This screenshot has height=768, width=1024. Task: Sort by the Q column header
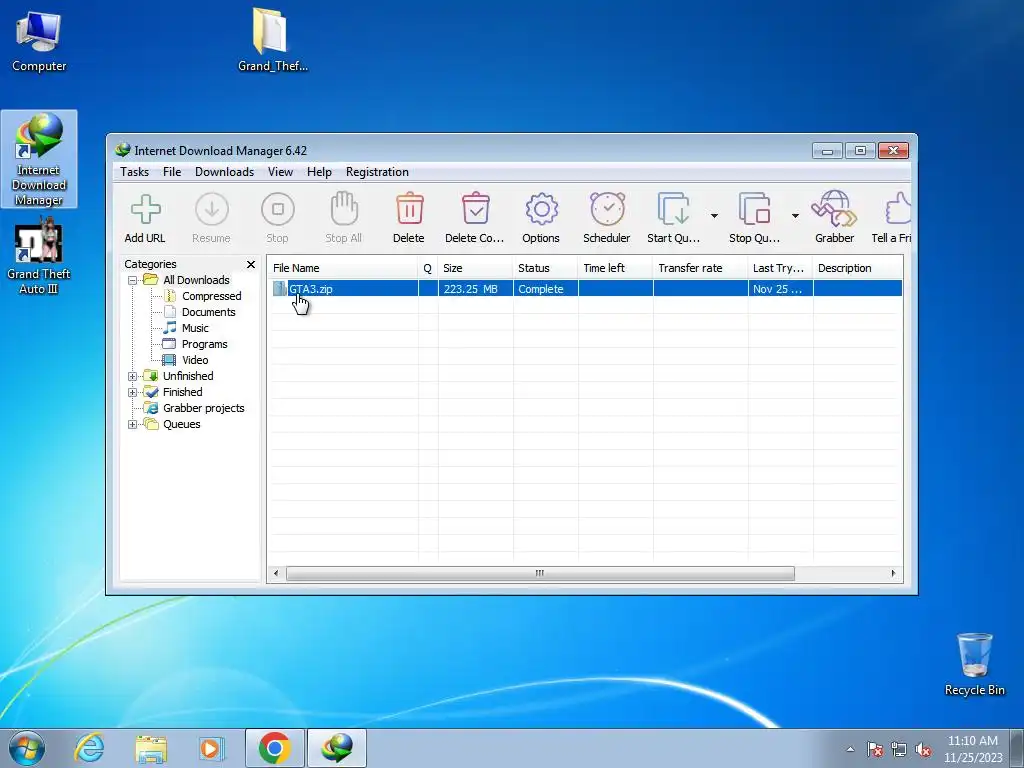coord(428,268)
